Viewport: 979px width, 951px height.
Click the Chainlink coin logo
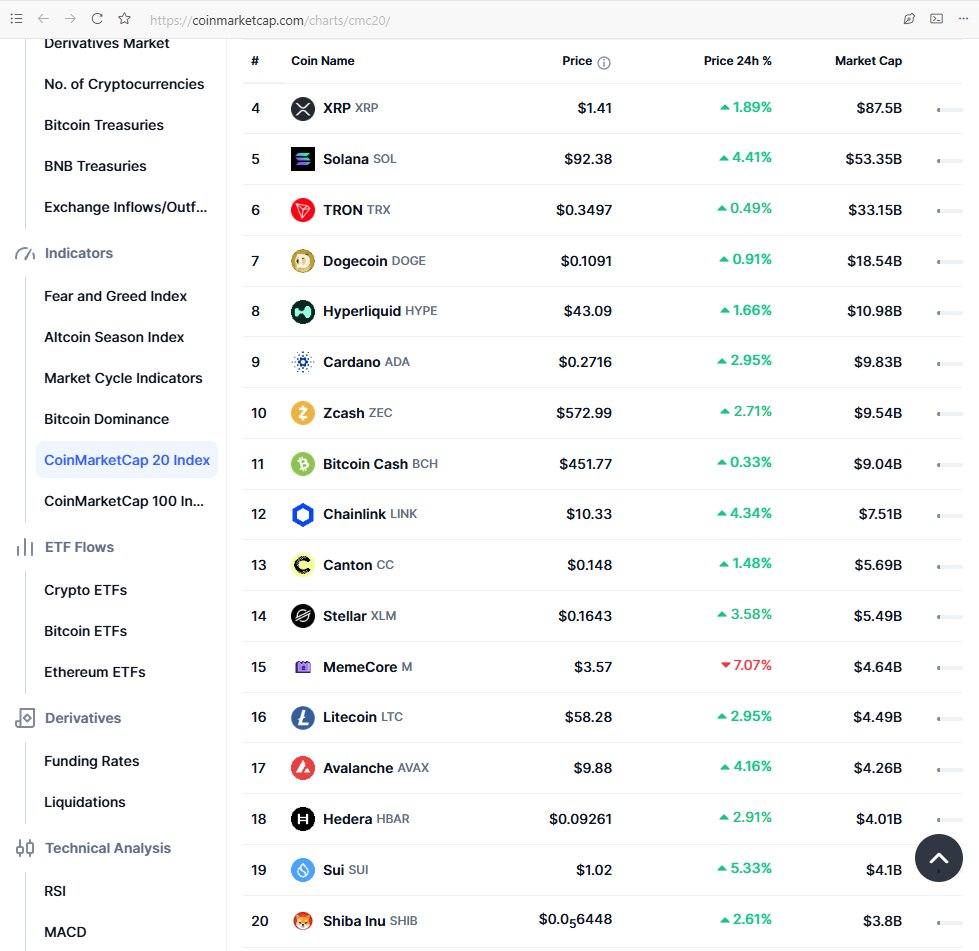coord(303,515)
